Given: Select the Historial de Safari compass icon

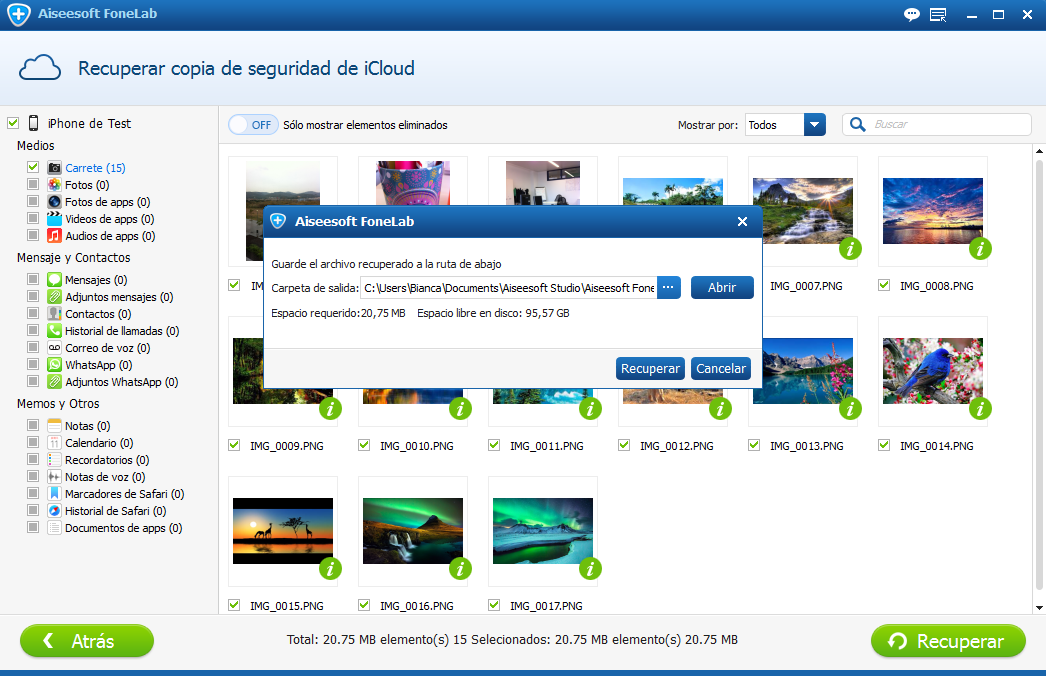Looking at the screenshot, I should tap(54, 511).
